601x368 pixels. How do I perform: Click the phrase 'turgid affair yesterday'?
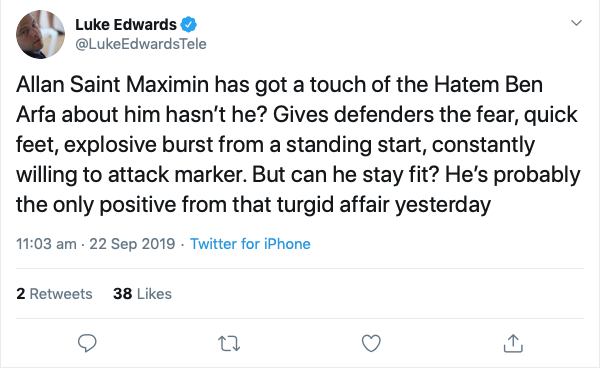coord(384,204)
